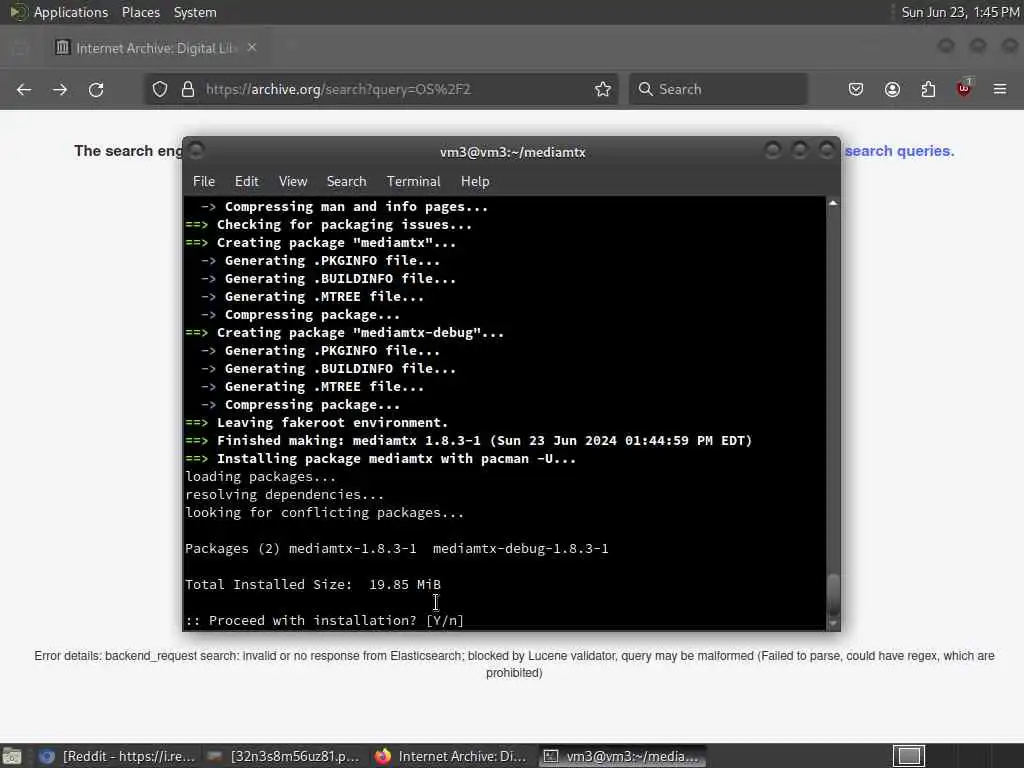The width and height of the screenshot is (1024, 768).
Task: Open the Firefox account icon
Action: (x=892, y=89)
